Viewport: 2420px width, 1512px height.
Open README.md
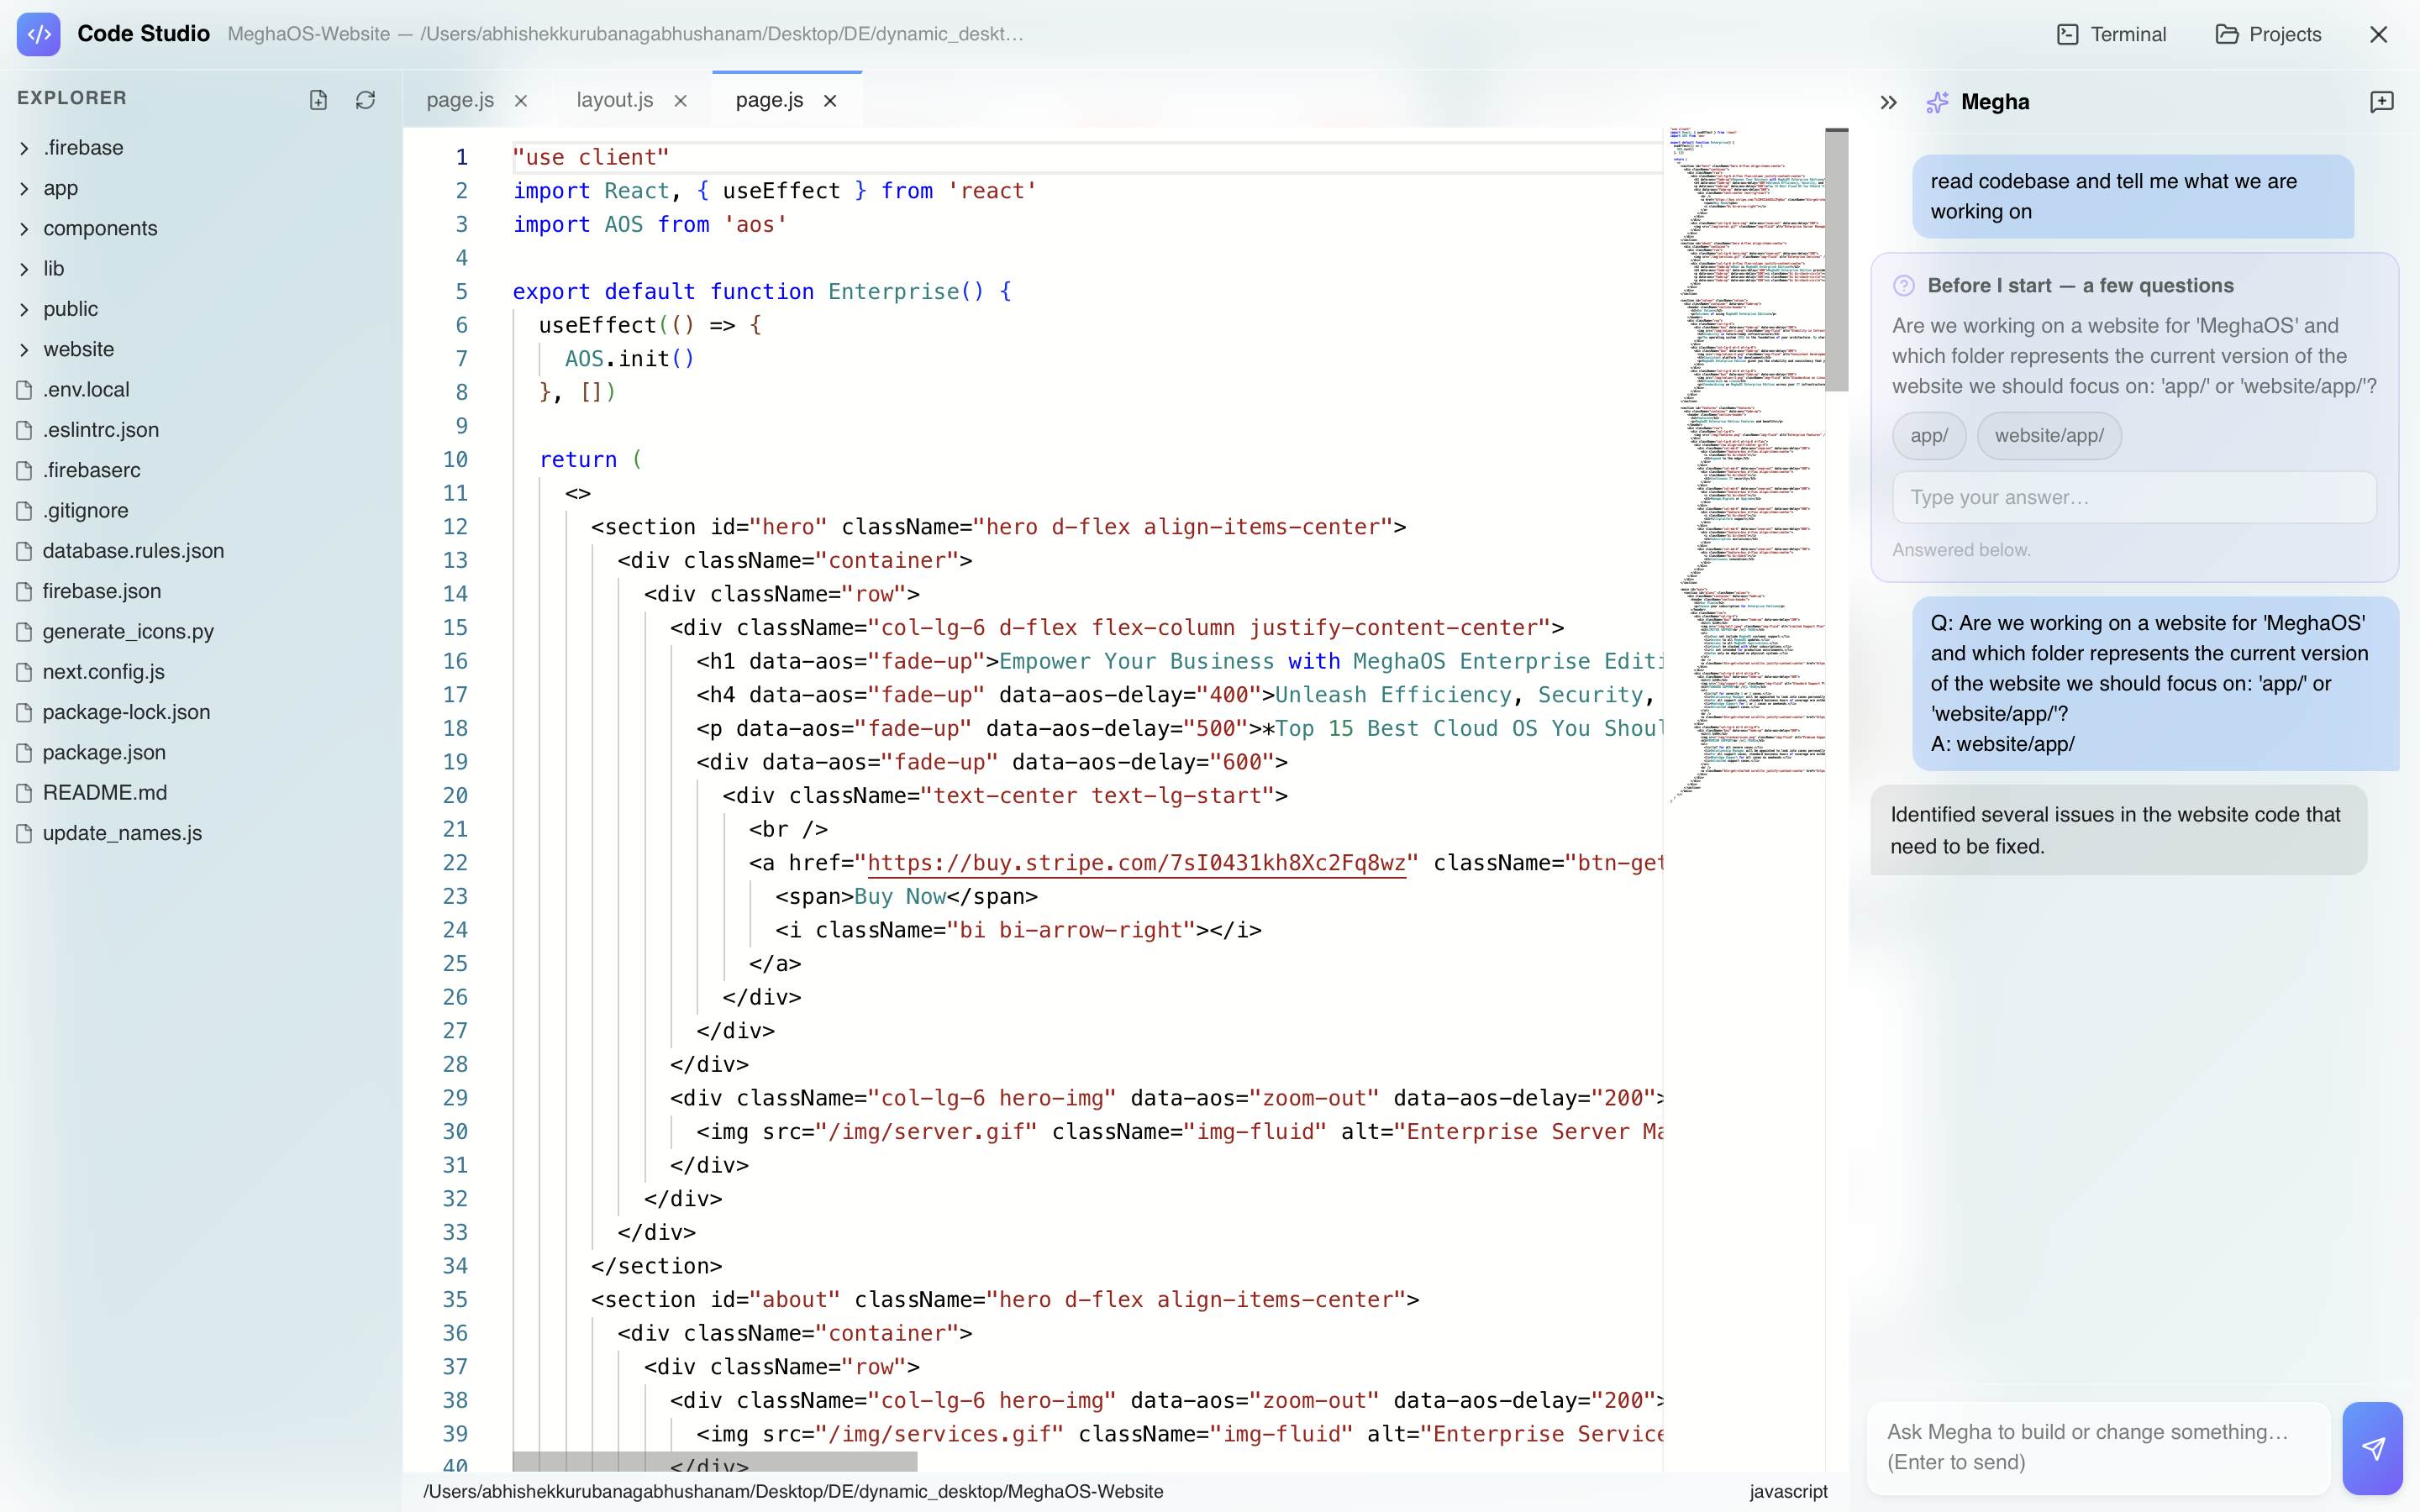(200, 793)
